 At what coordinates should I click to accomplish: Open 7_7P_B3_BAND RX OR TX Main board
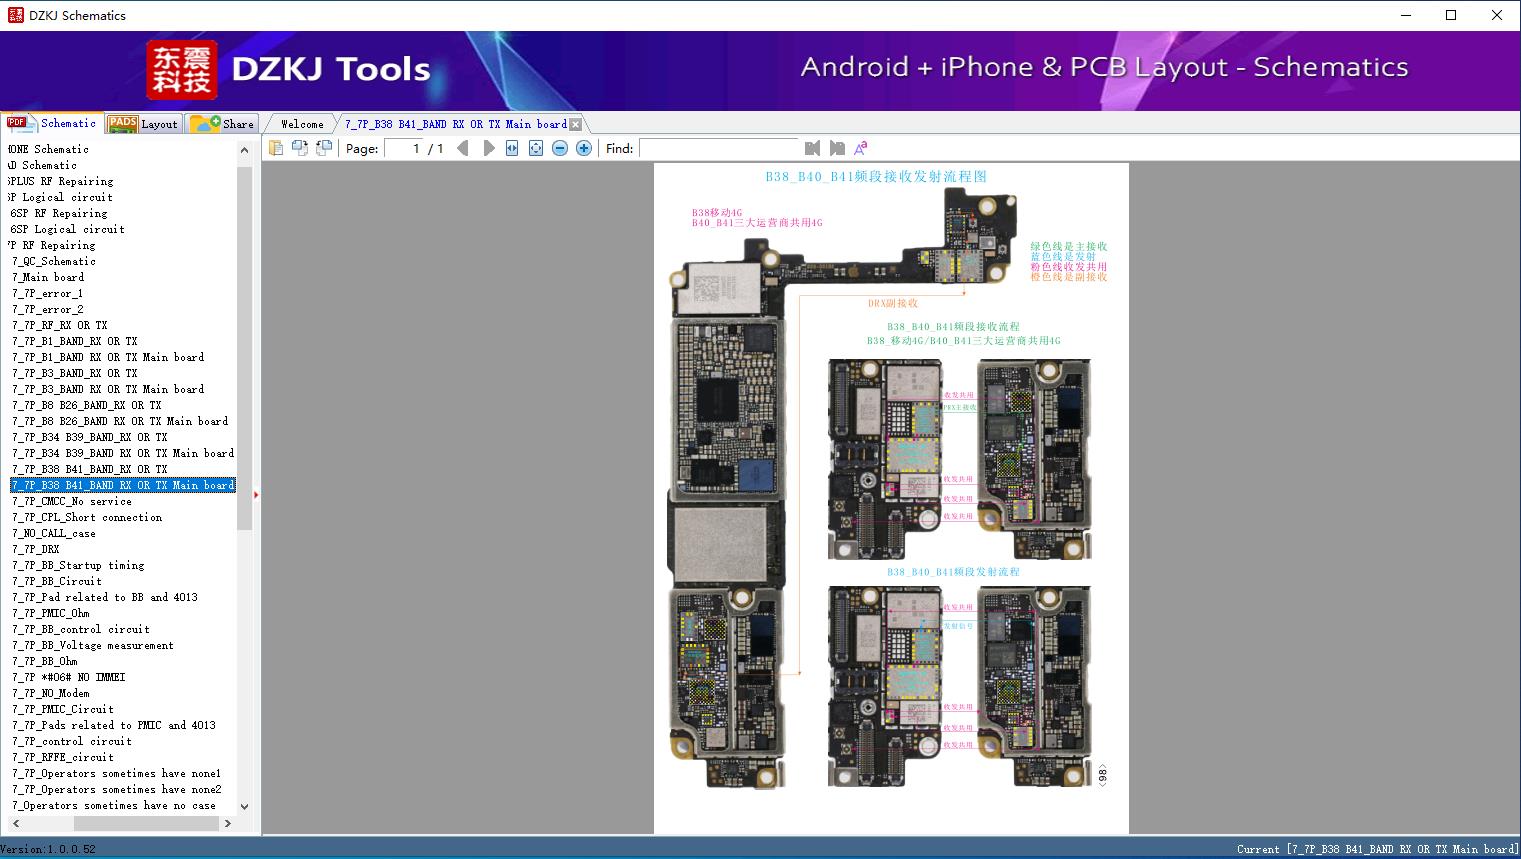click(108, 389)
